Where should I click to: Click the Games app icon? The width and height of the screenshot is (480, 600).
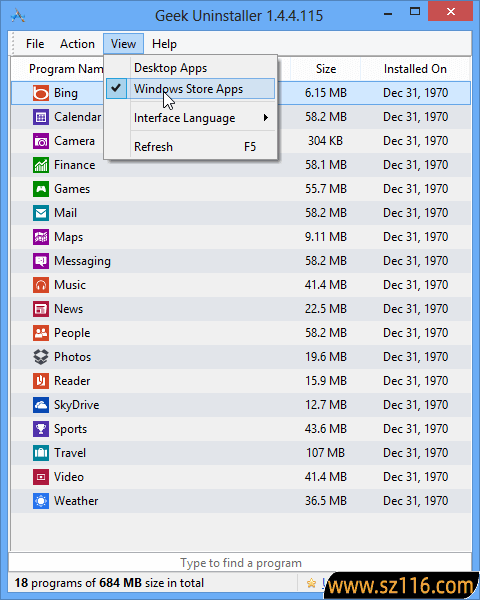(41, 189)
